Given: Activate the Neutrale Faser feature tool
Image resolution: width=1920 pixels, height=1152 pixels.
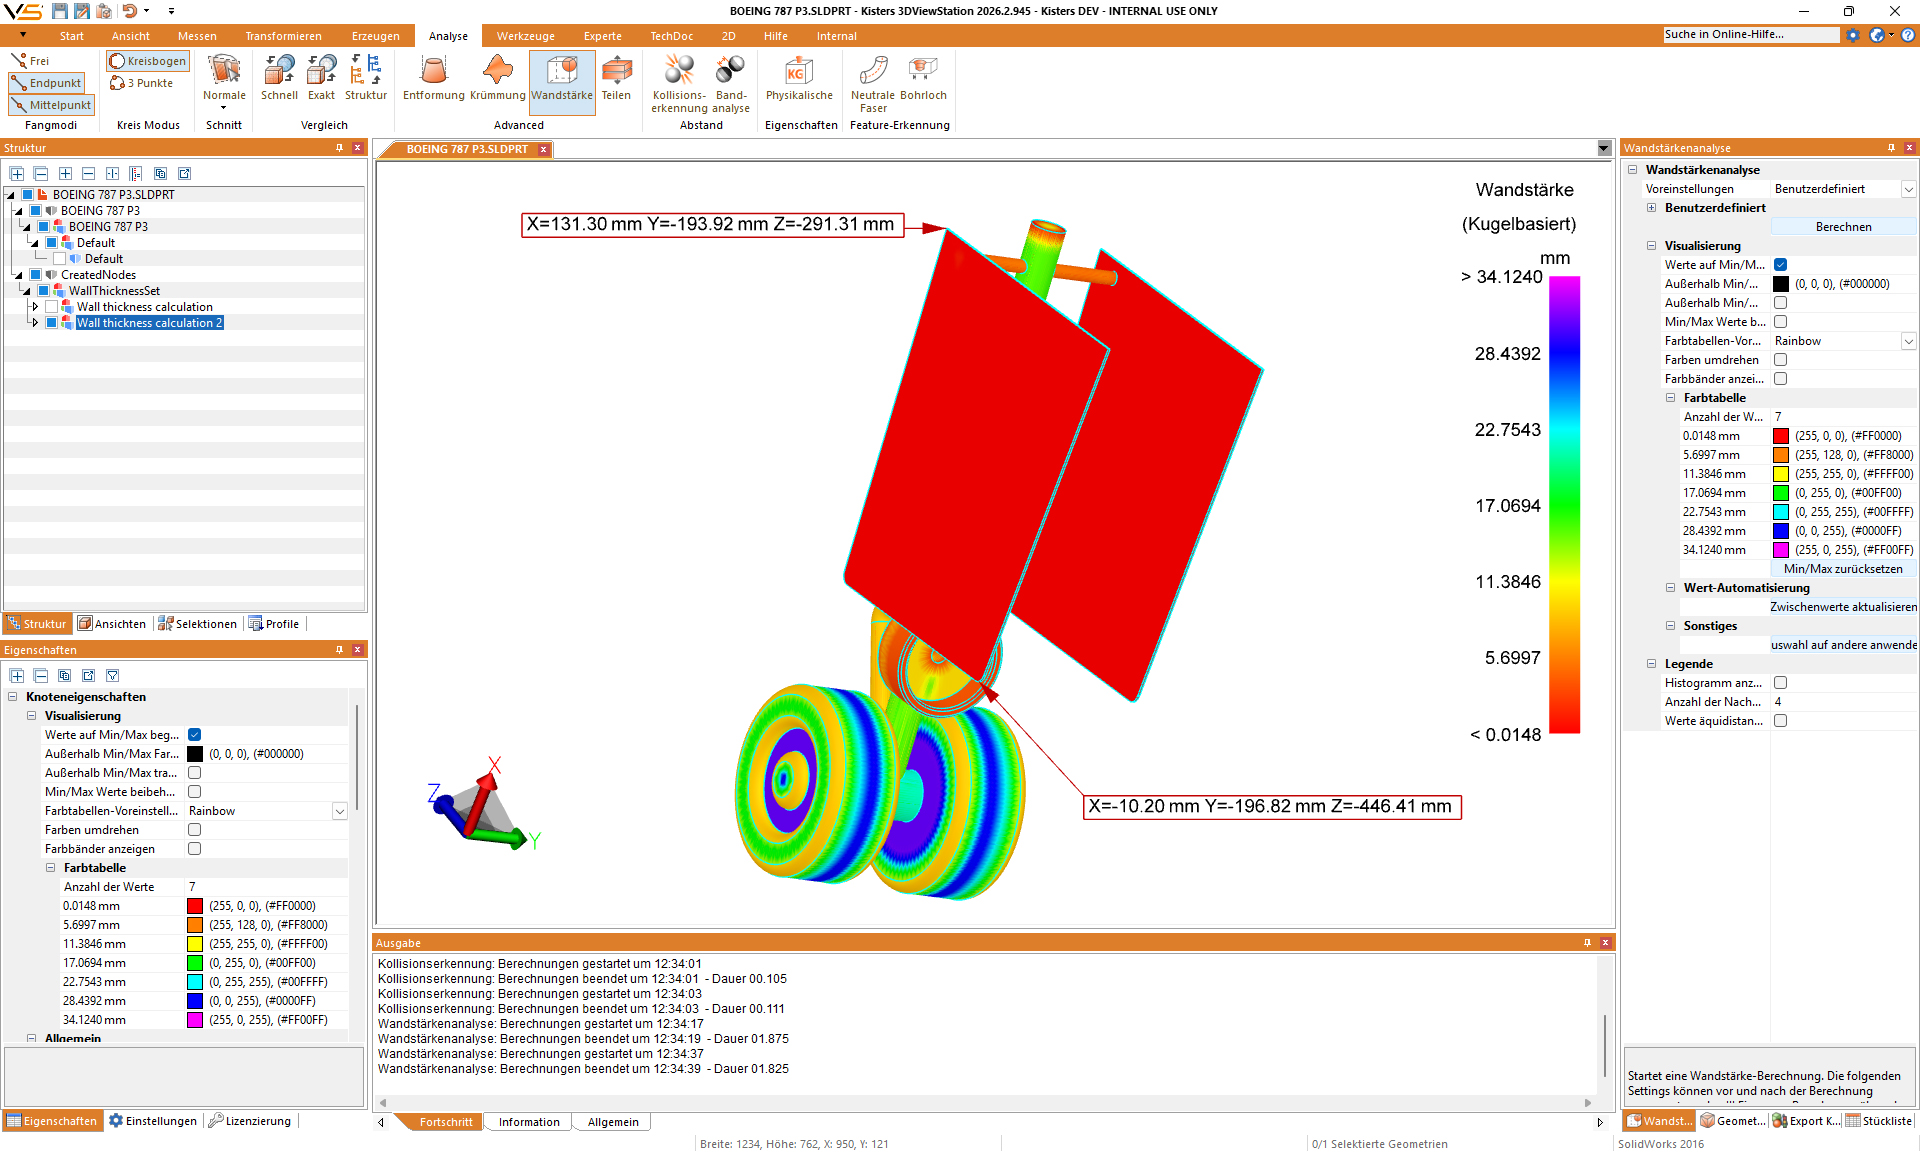Looking at the screenshot, I should (873, 84).
